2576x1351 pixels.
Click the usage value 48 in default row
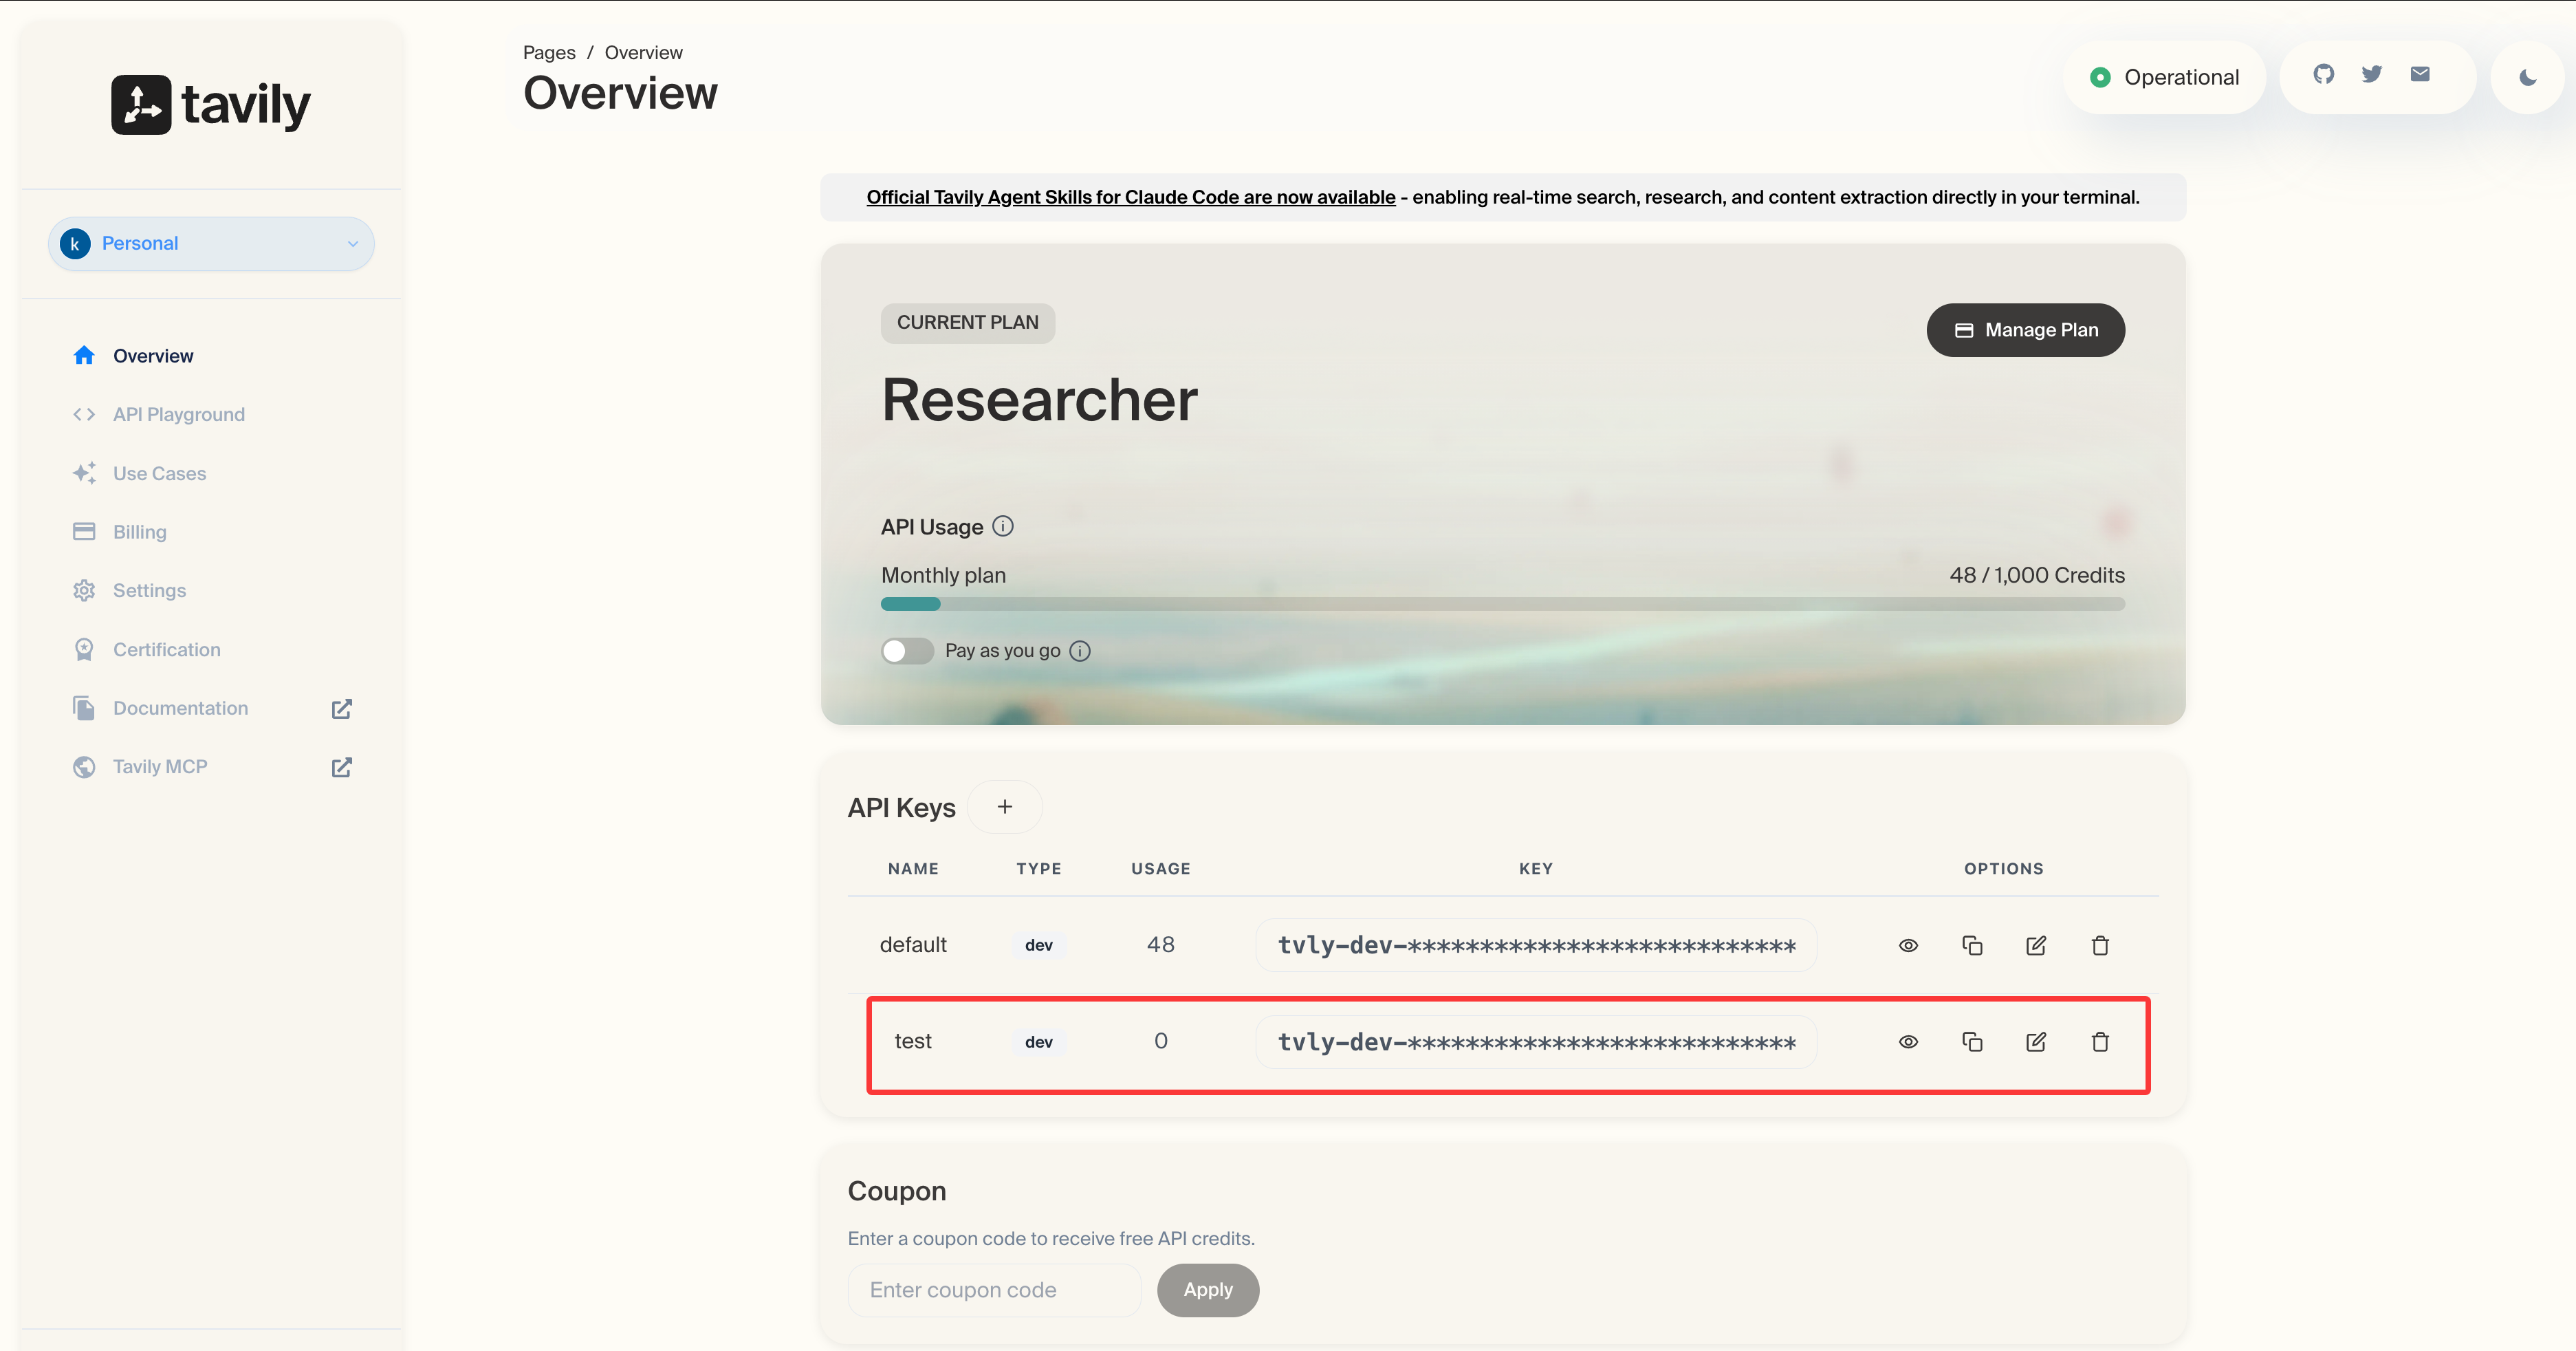pyautogui.click(x=1161, y=945)
